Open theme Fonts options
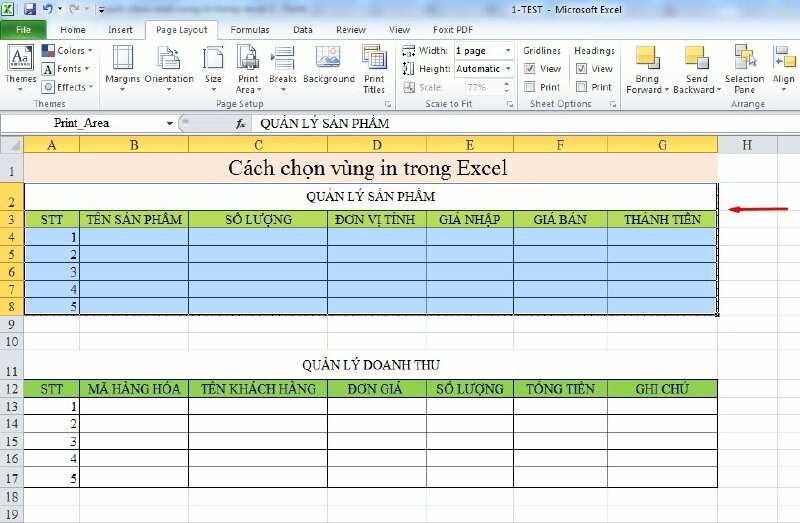 tap(66, 69)
